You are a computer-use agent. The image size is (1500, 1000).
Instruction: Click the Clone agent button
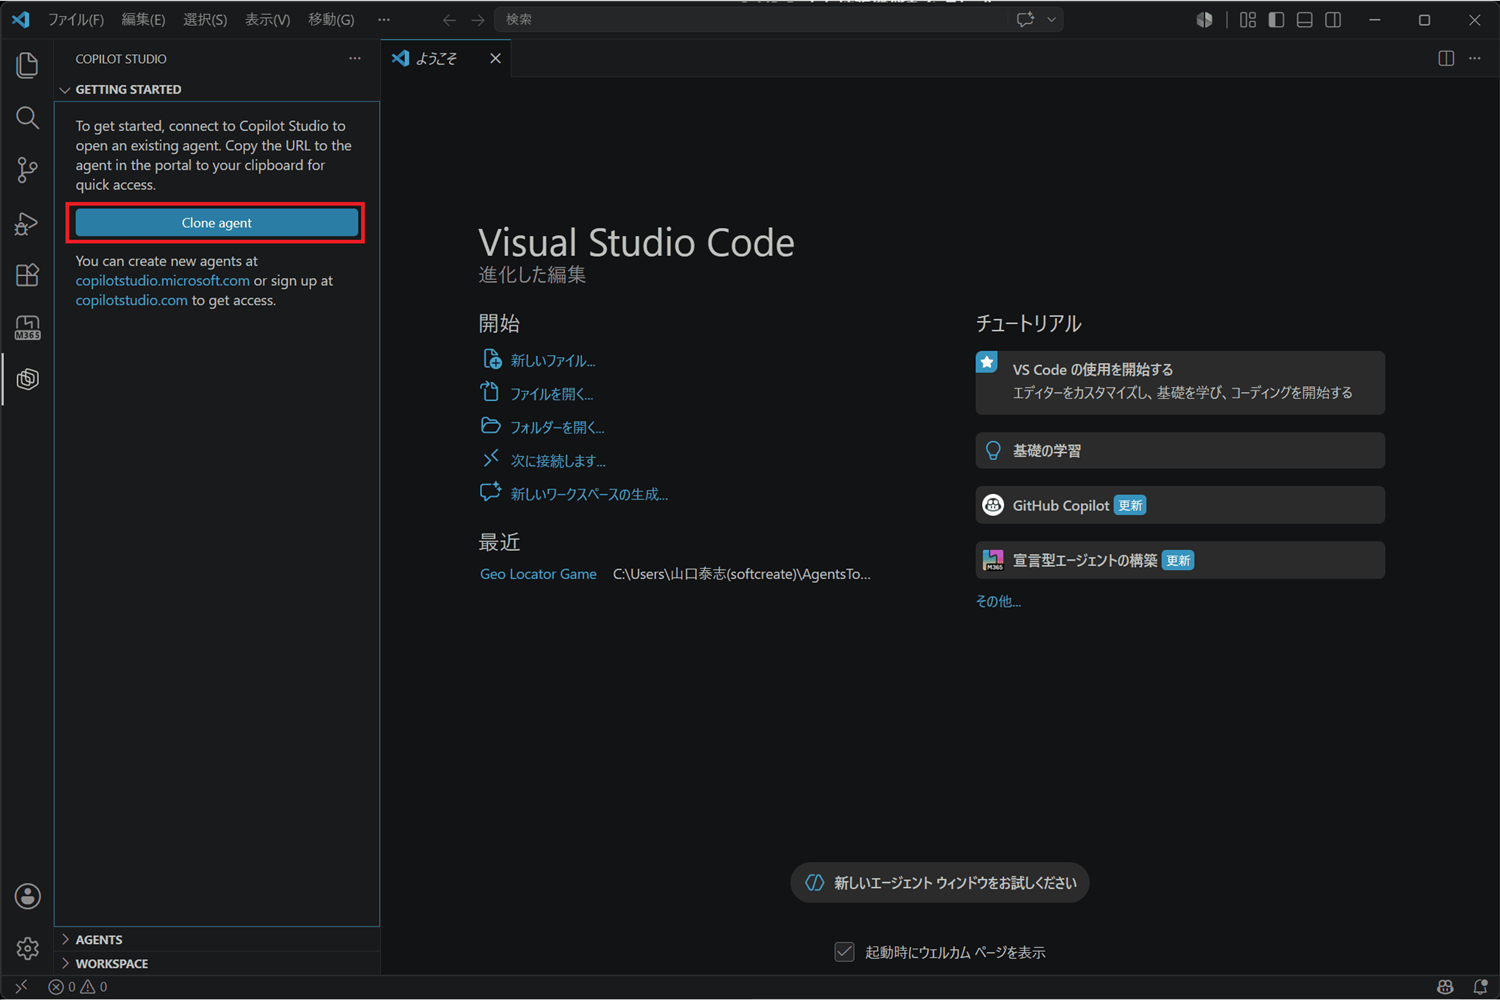click(217, 223)
